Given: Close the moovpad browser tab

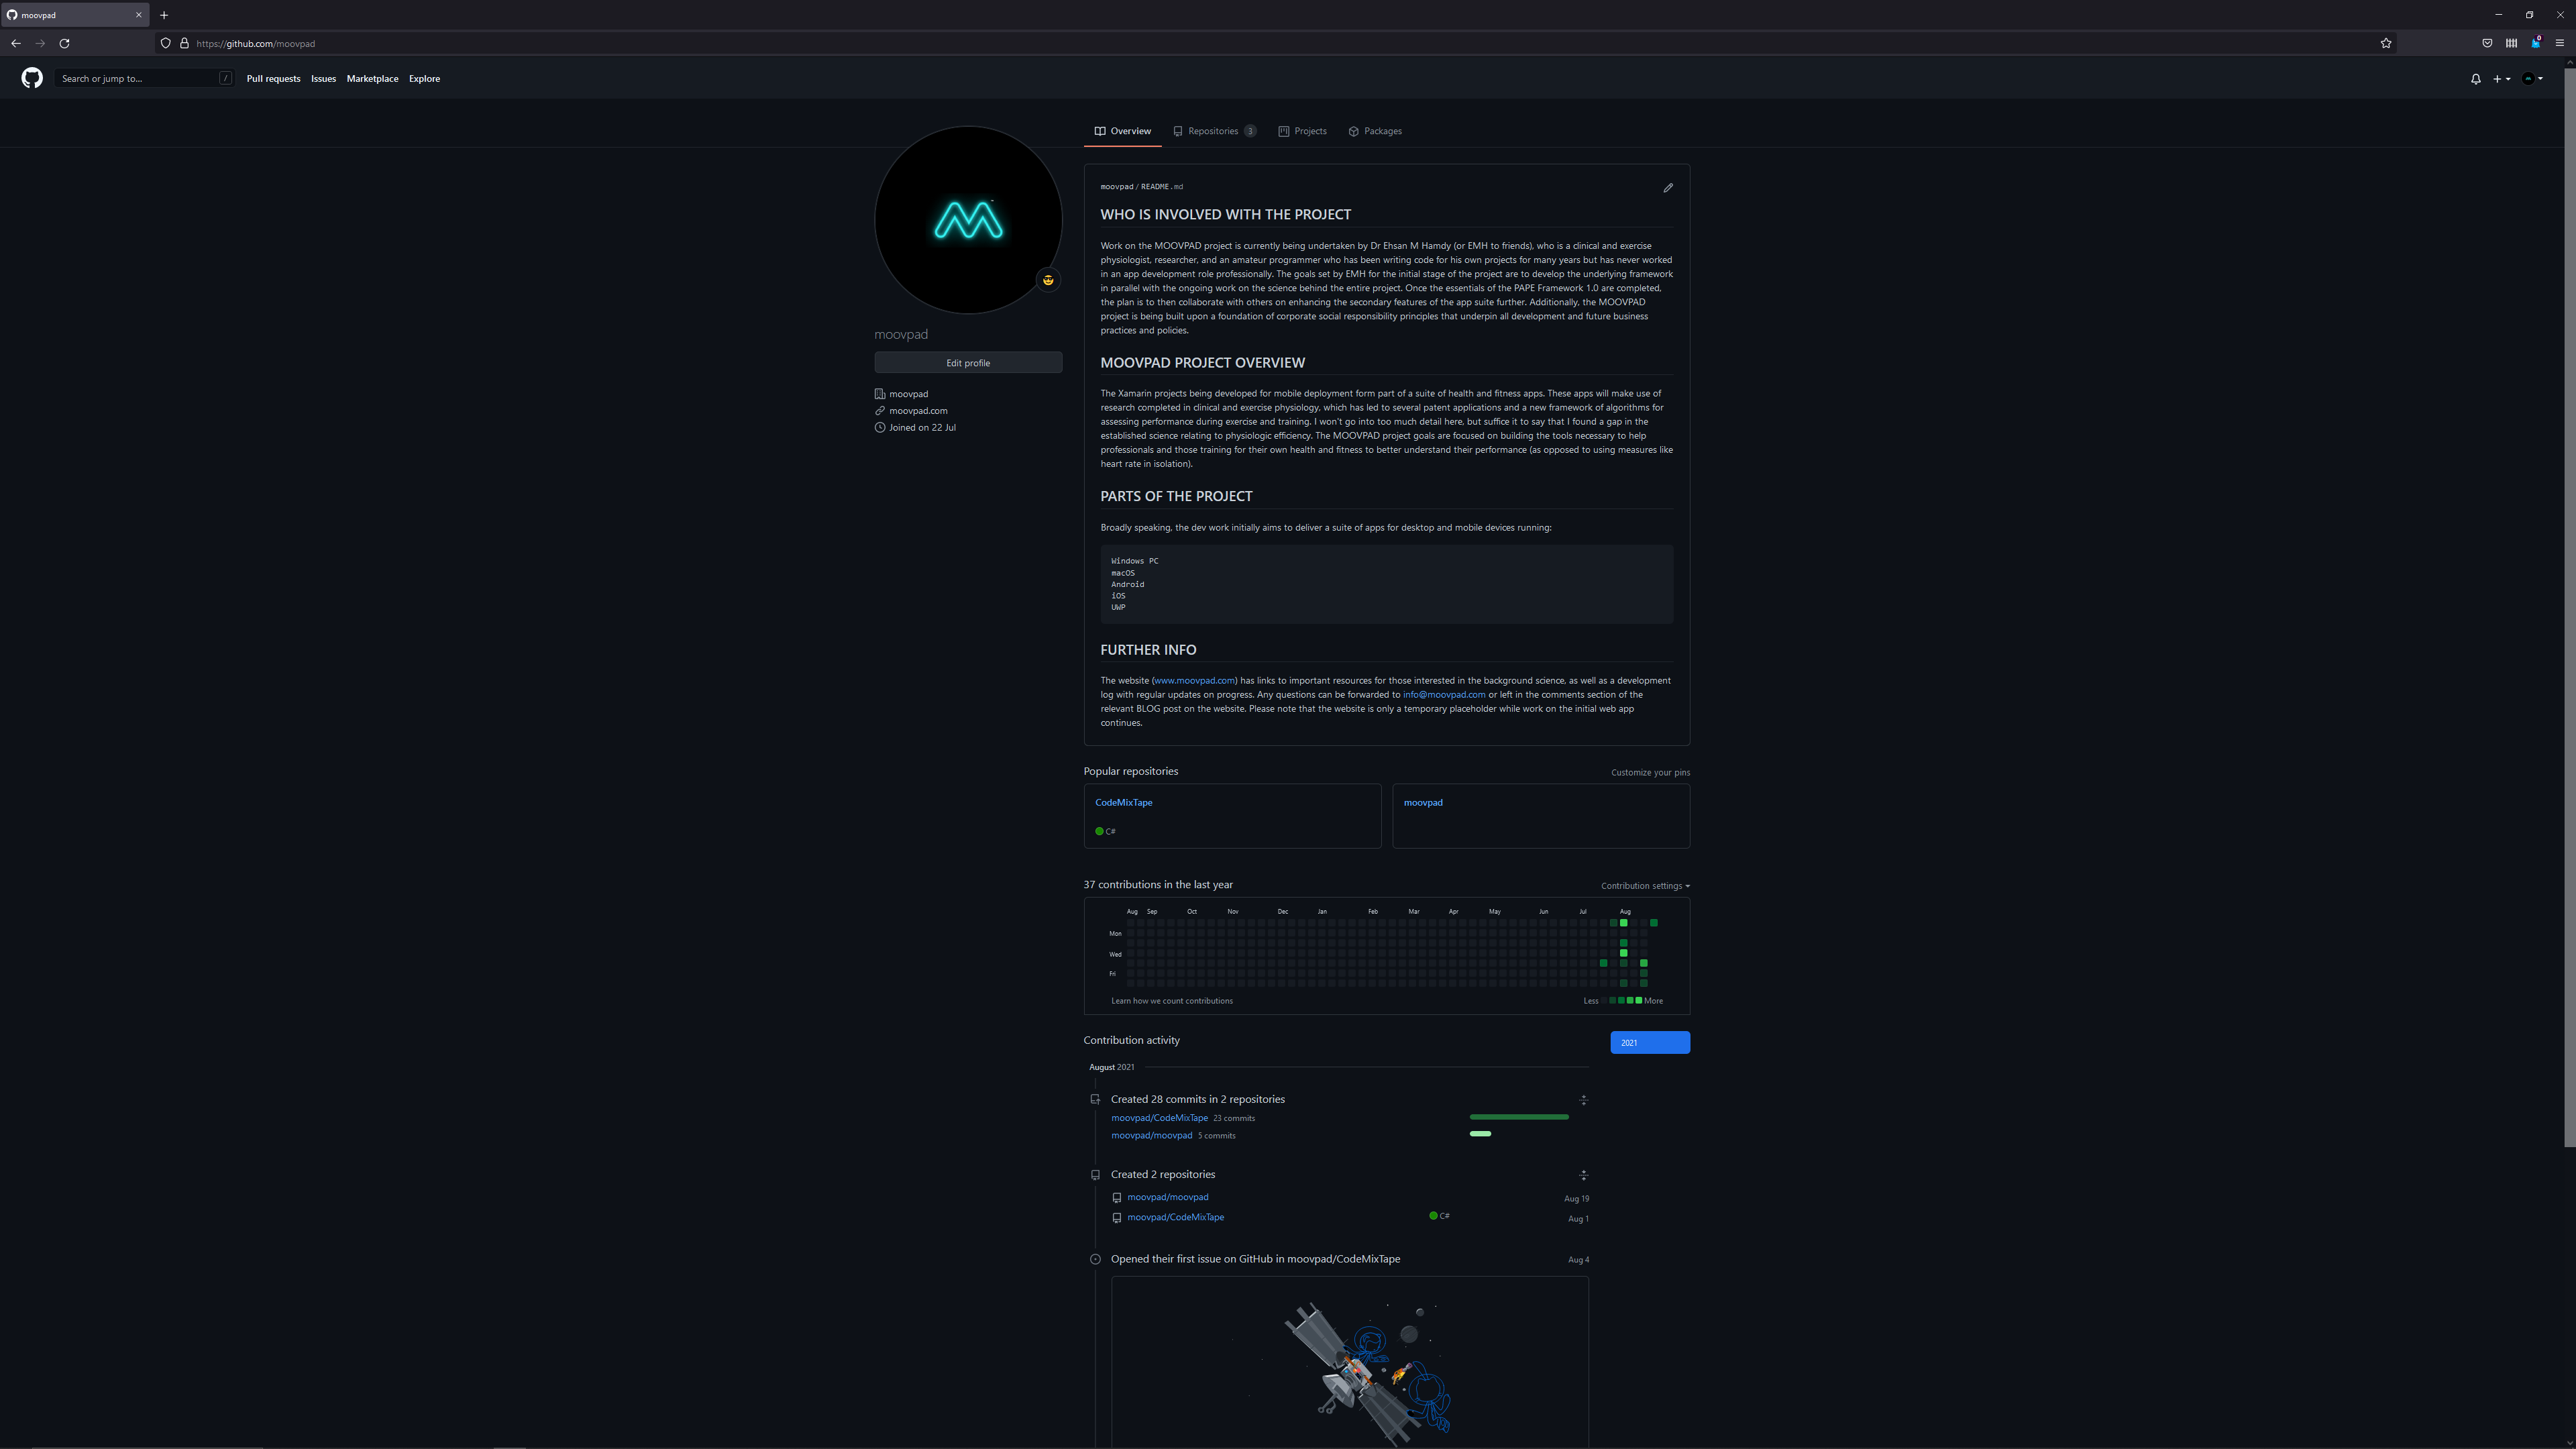Looking at the screenshot, I should (x=138, y=15).
